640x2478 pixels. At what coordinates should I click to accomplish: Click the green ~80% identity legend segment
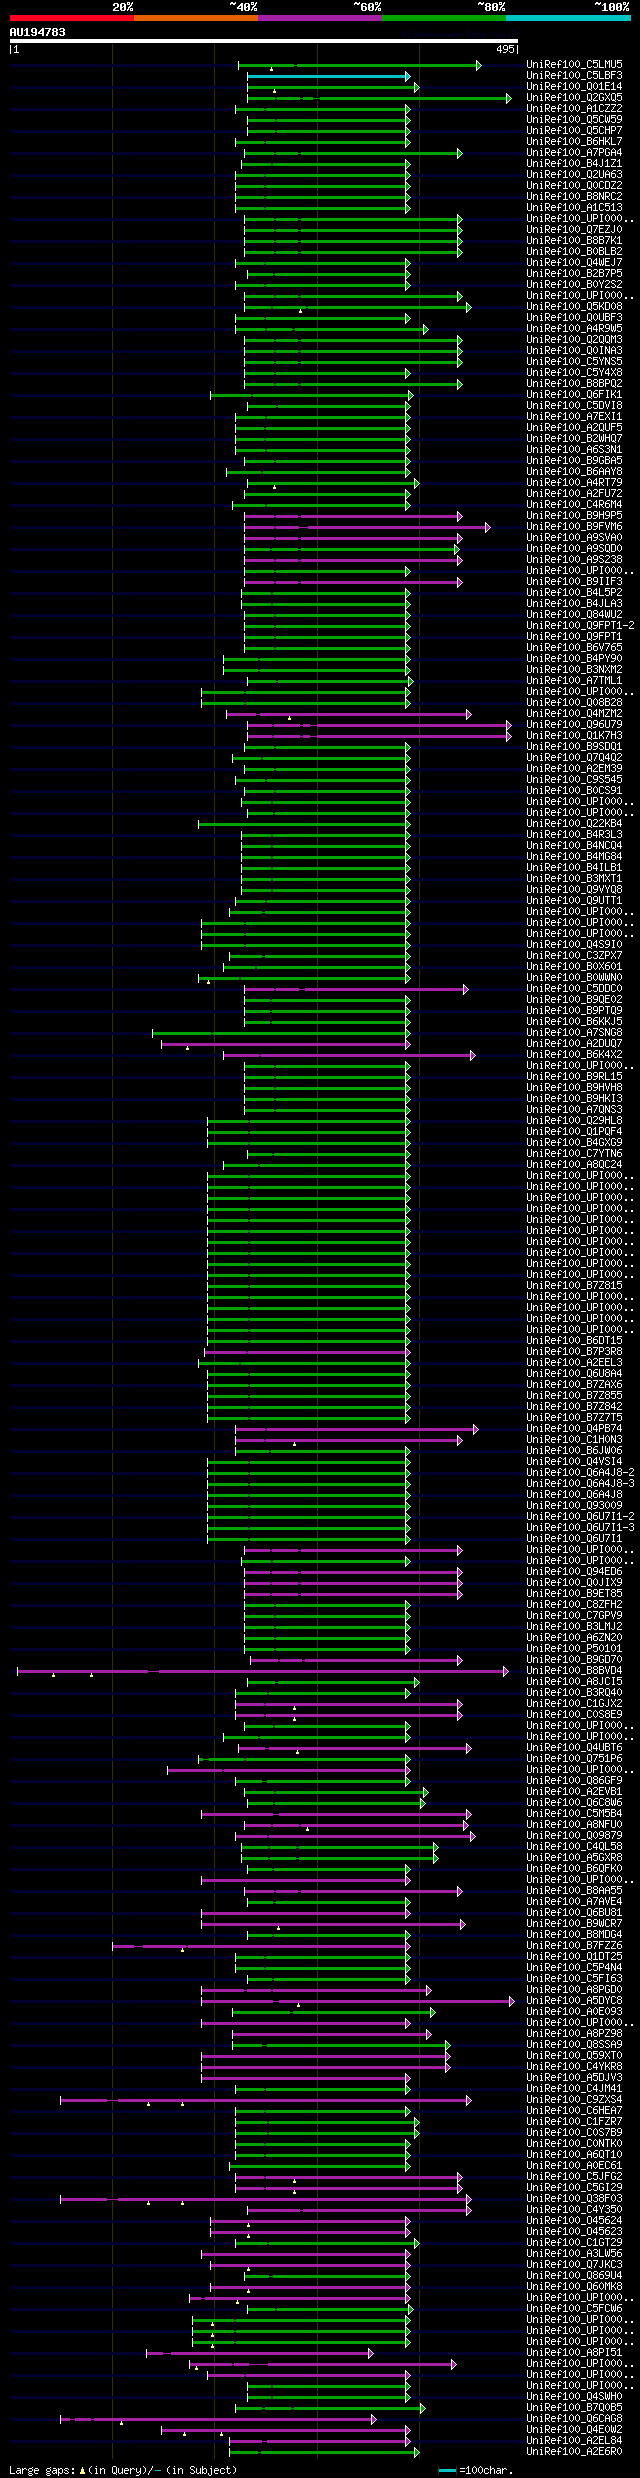pyautogui.click(x=444, y=18)
